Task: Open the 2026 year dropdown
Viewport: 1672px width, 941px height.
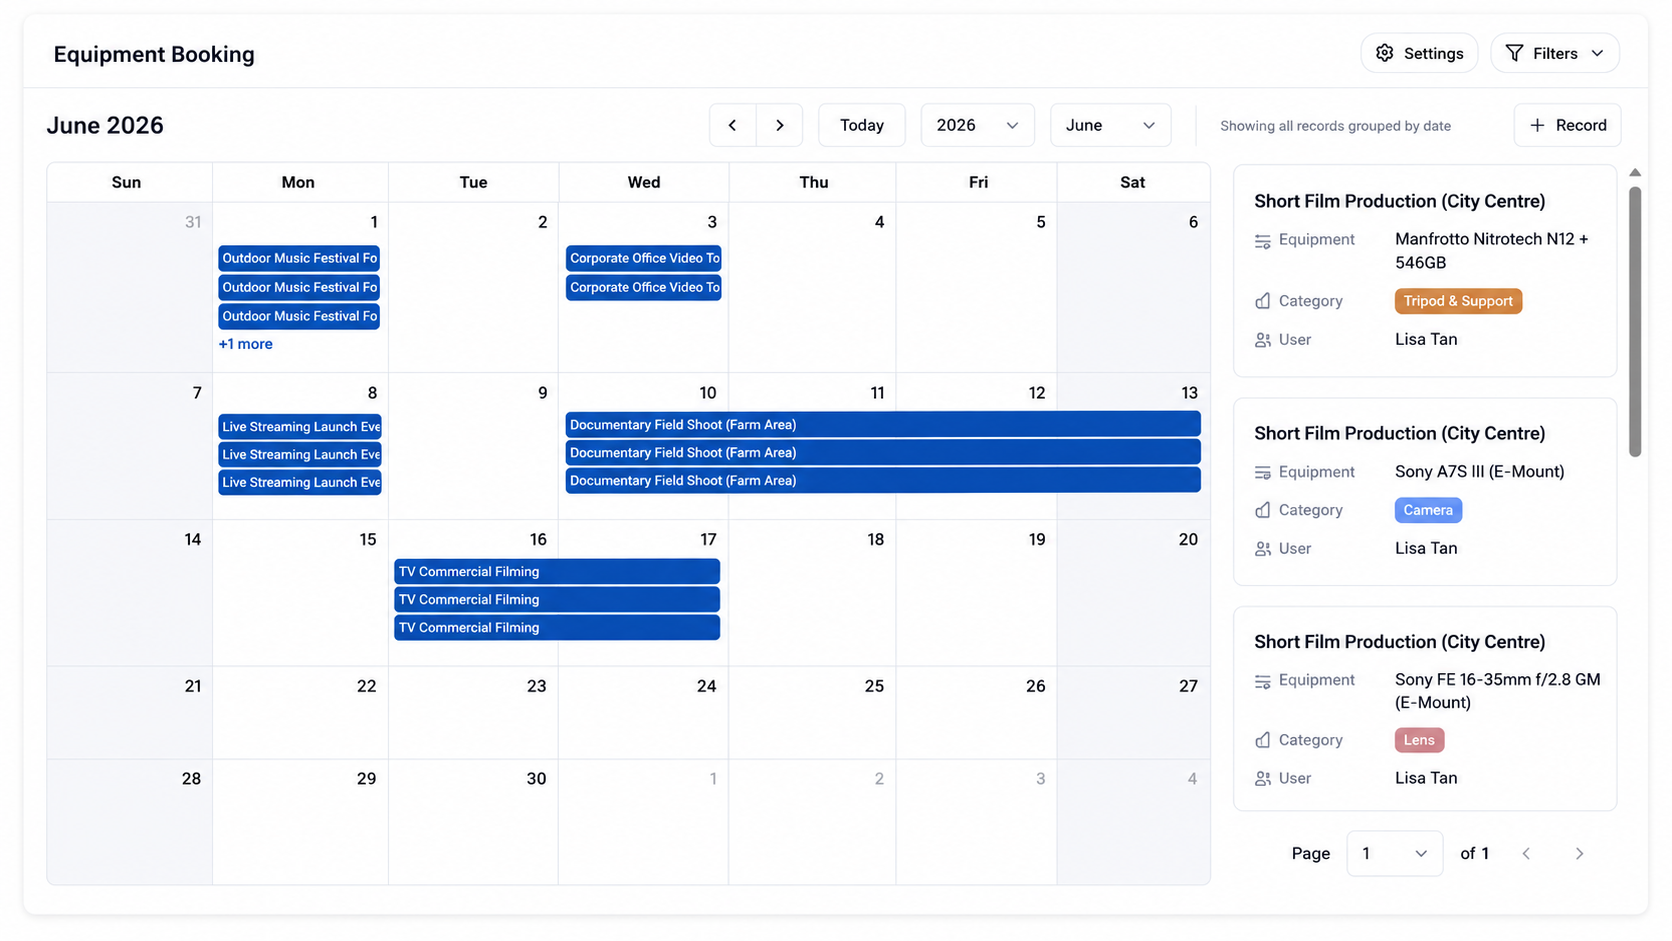Action: tap(977, 125)
